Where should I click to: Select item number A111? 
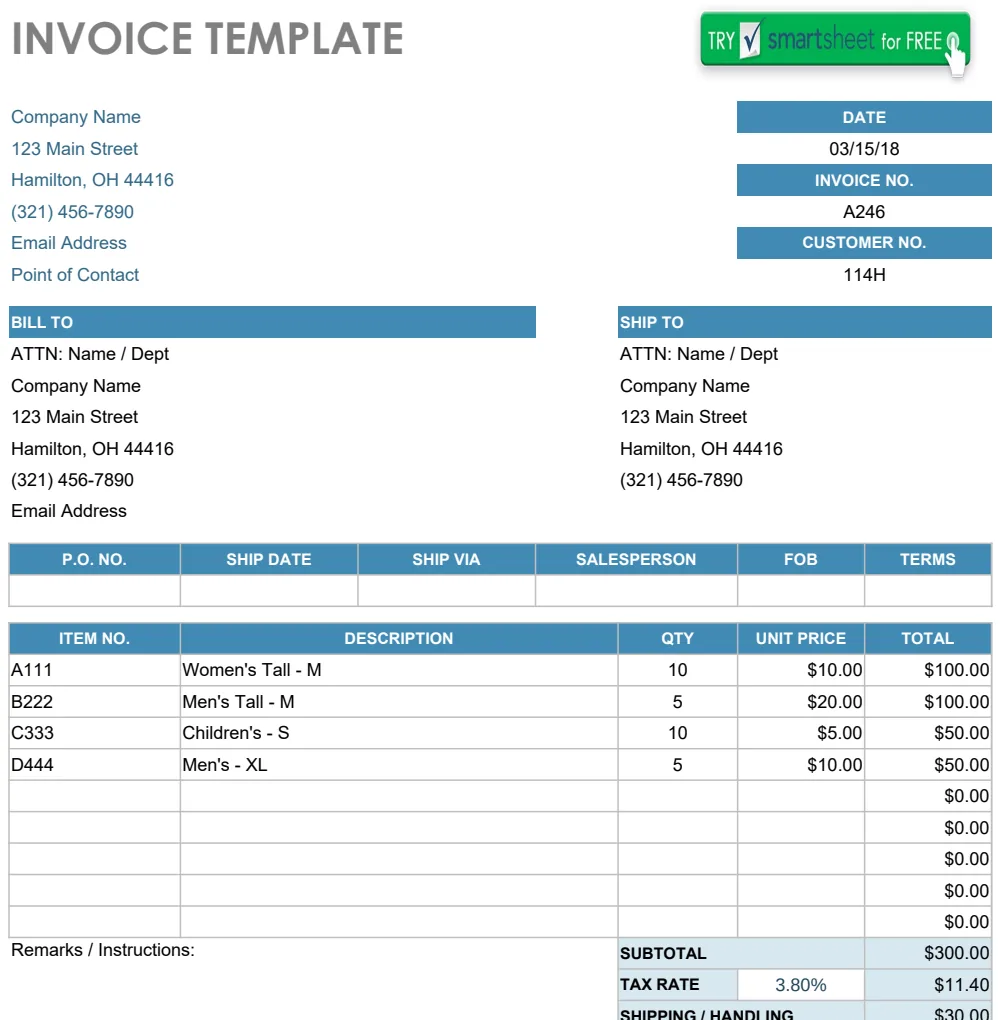point(32,670)
